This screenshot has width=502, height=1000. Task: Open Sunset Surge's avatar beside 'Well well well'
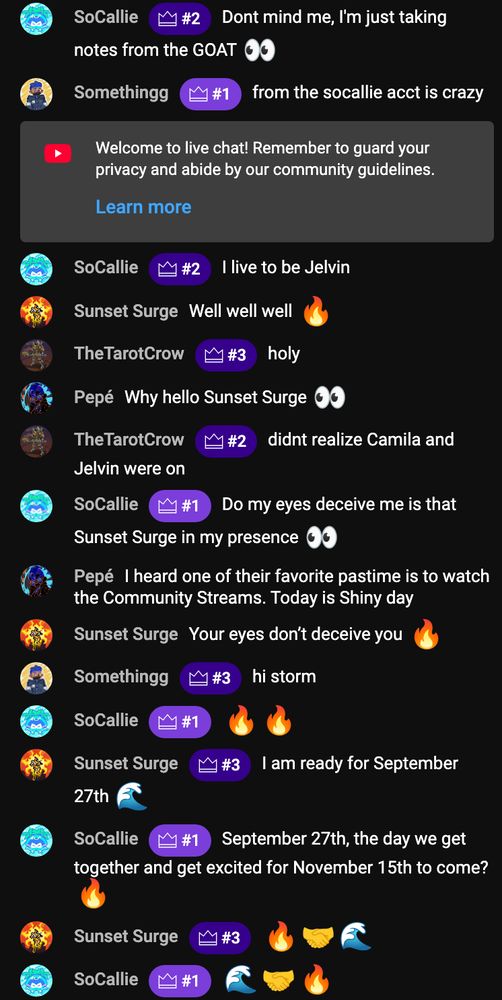36,312
